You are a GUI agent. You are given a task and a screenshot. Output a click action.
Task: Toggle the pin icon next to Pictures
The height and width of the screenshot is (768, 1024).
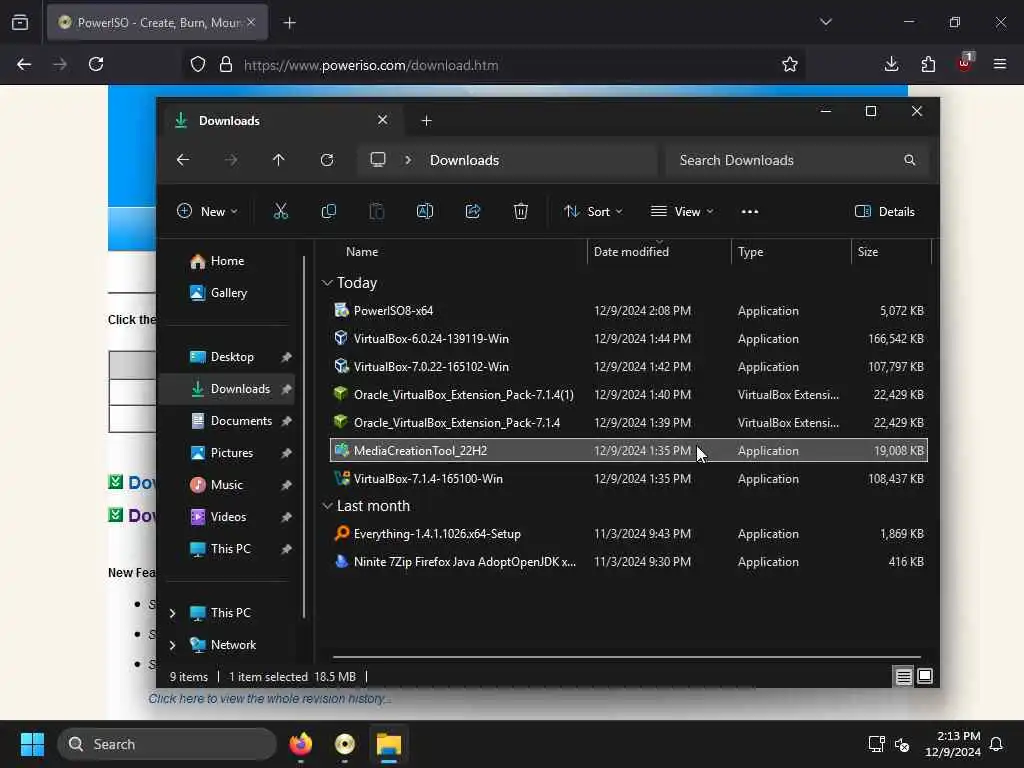[x=286, y=453]
